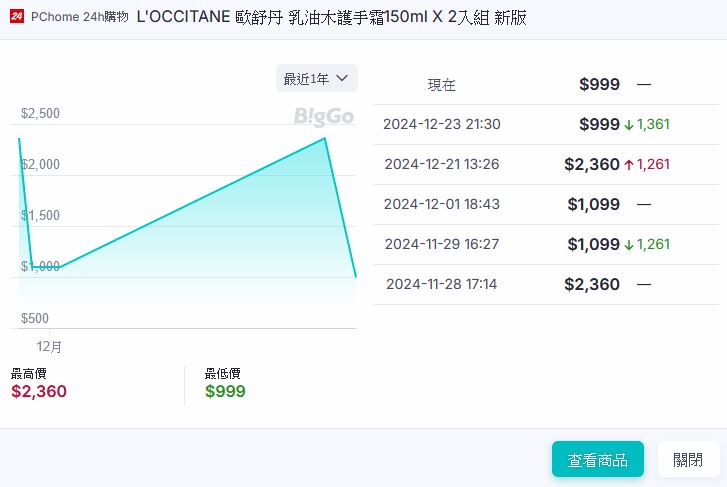Select the 2024-12-21 13:26 price record

click(442, 165)
